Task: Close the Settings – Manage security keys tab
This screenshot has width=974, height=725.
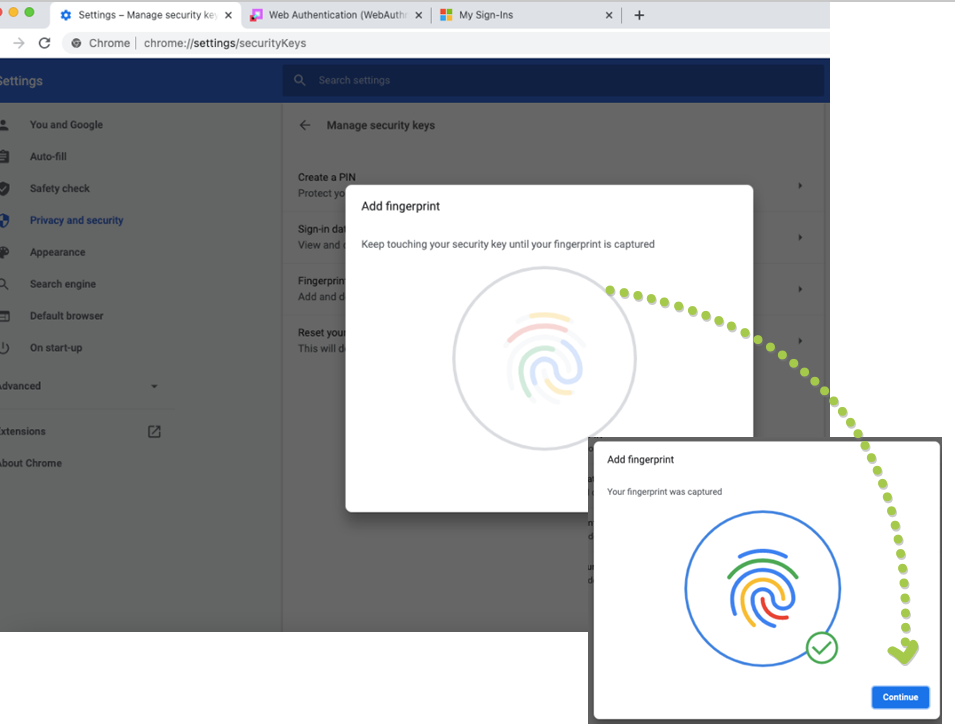Action: click(228, 15)
